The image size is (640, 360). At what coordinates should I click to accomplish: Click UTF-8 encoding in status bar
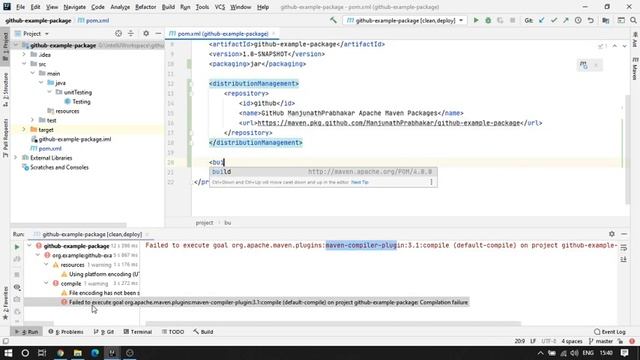(549, 341)
